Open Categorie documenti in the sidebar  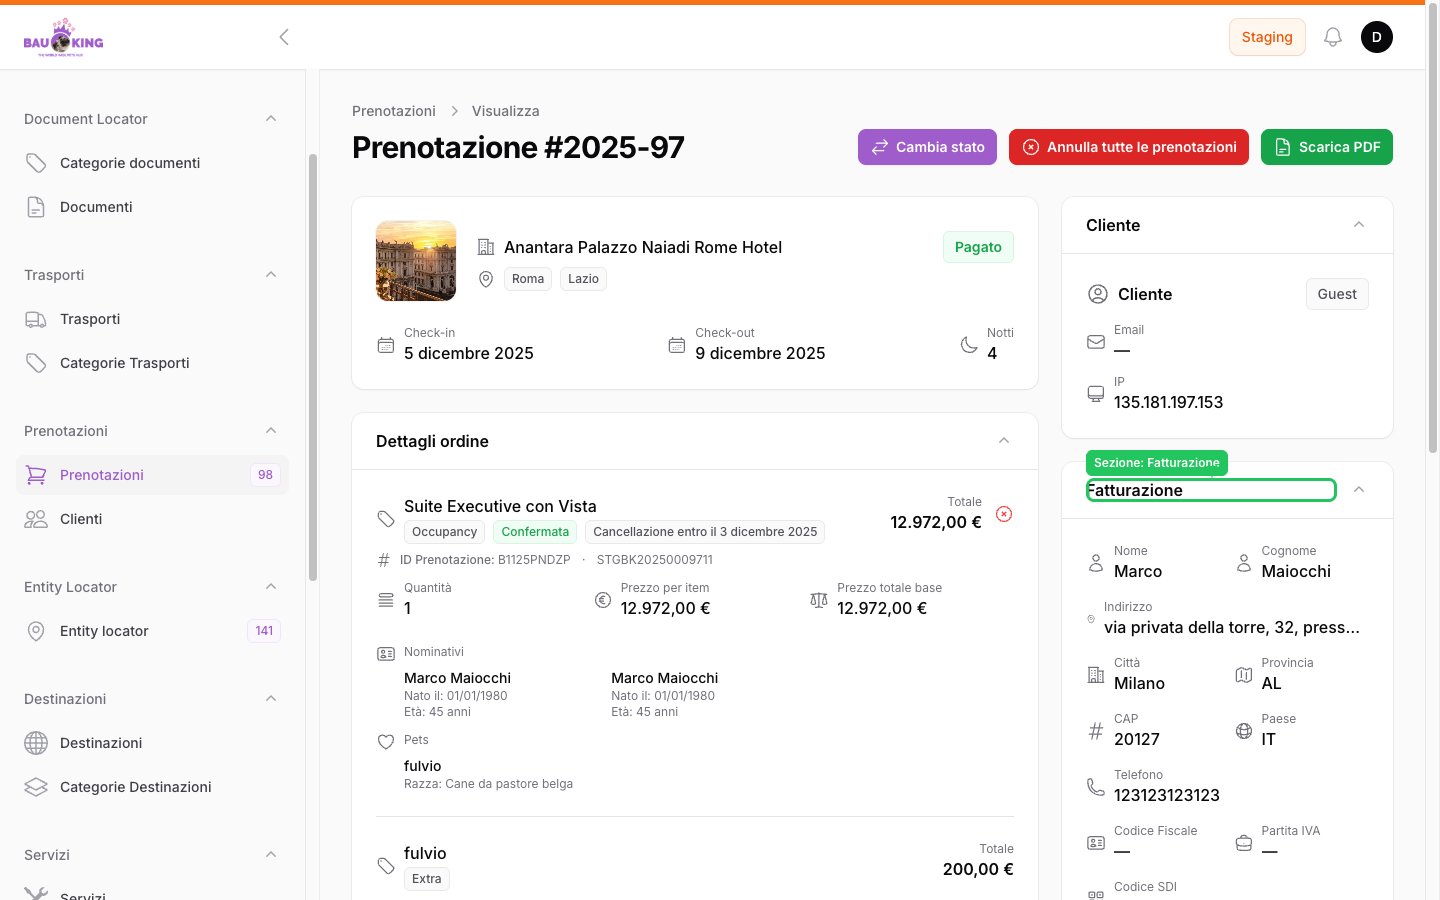click(x=152, y=163)
